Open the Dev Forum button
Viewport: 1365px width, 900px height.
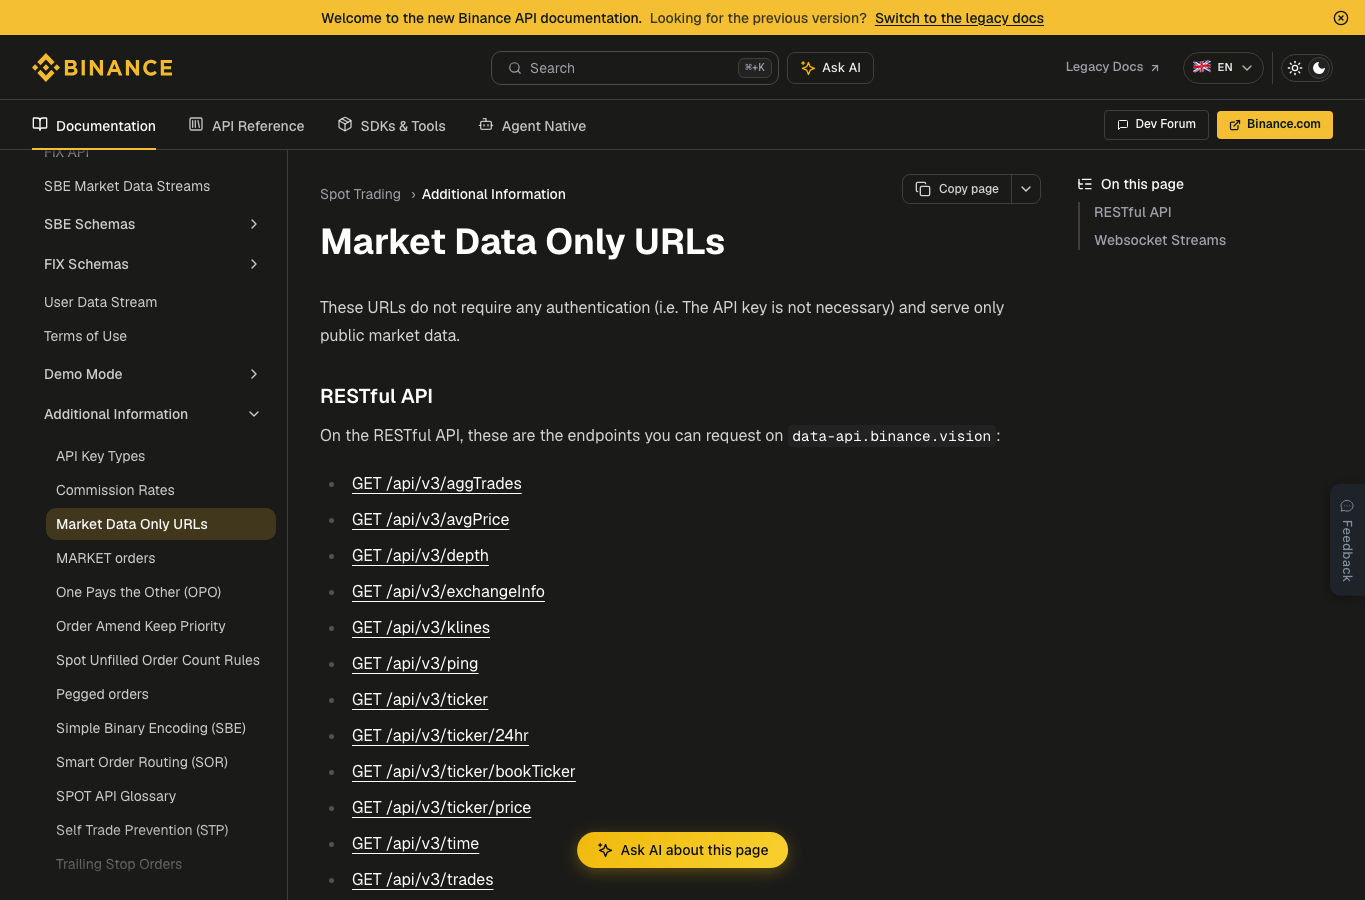tap(1156, 124)
